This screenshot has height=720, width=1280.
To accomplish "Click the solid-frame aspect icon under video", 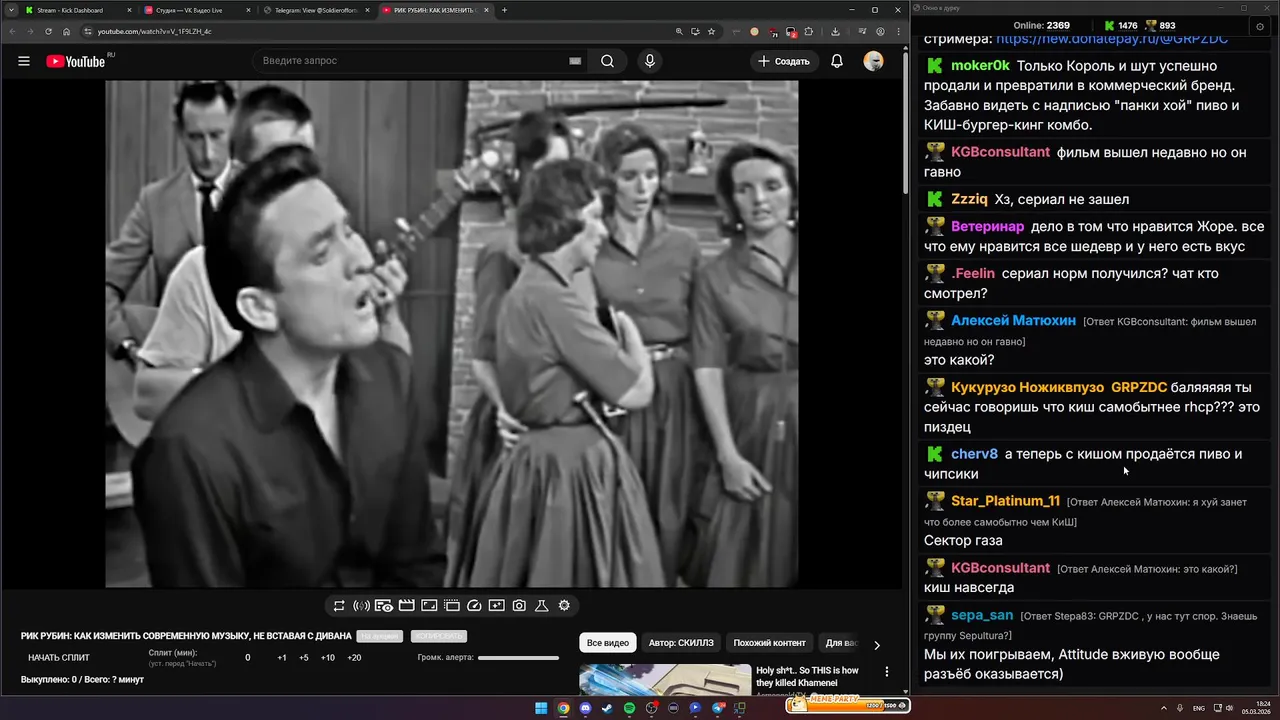I will pyautogui.click(x=429, y=605).
